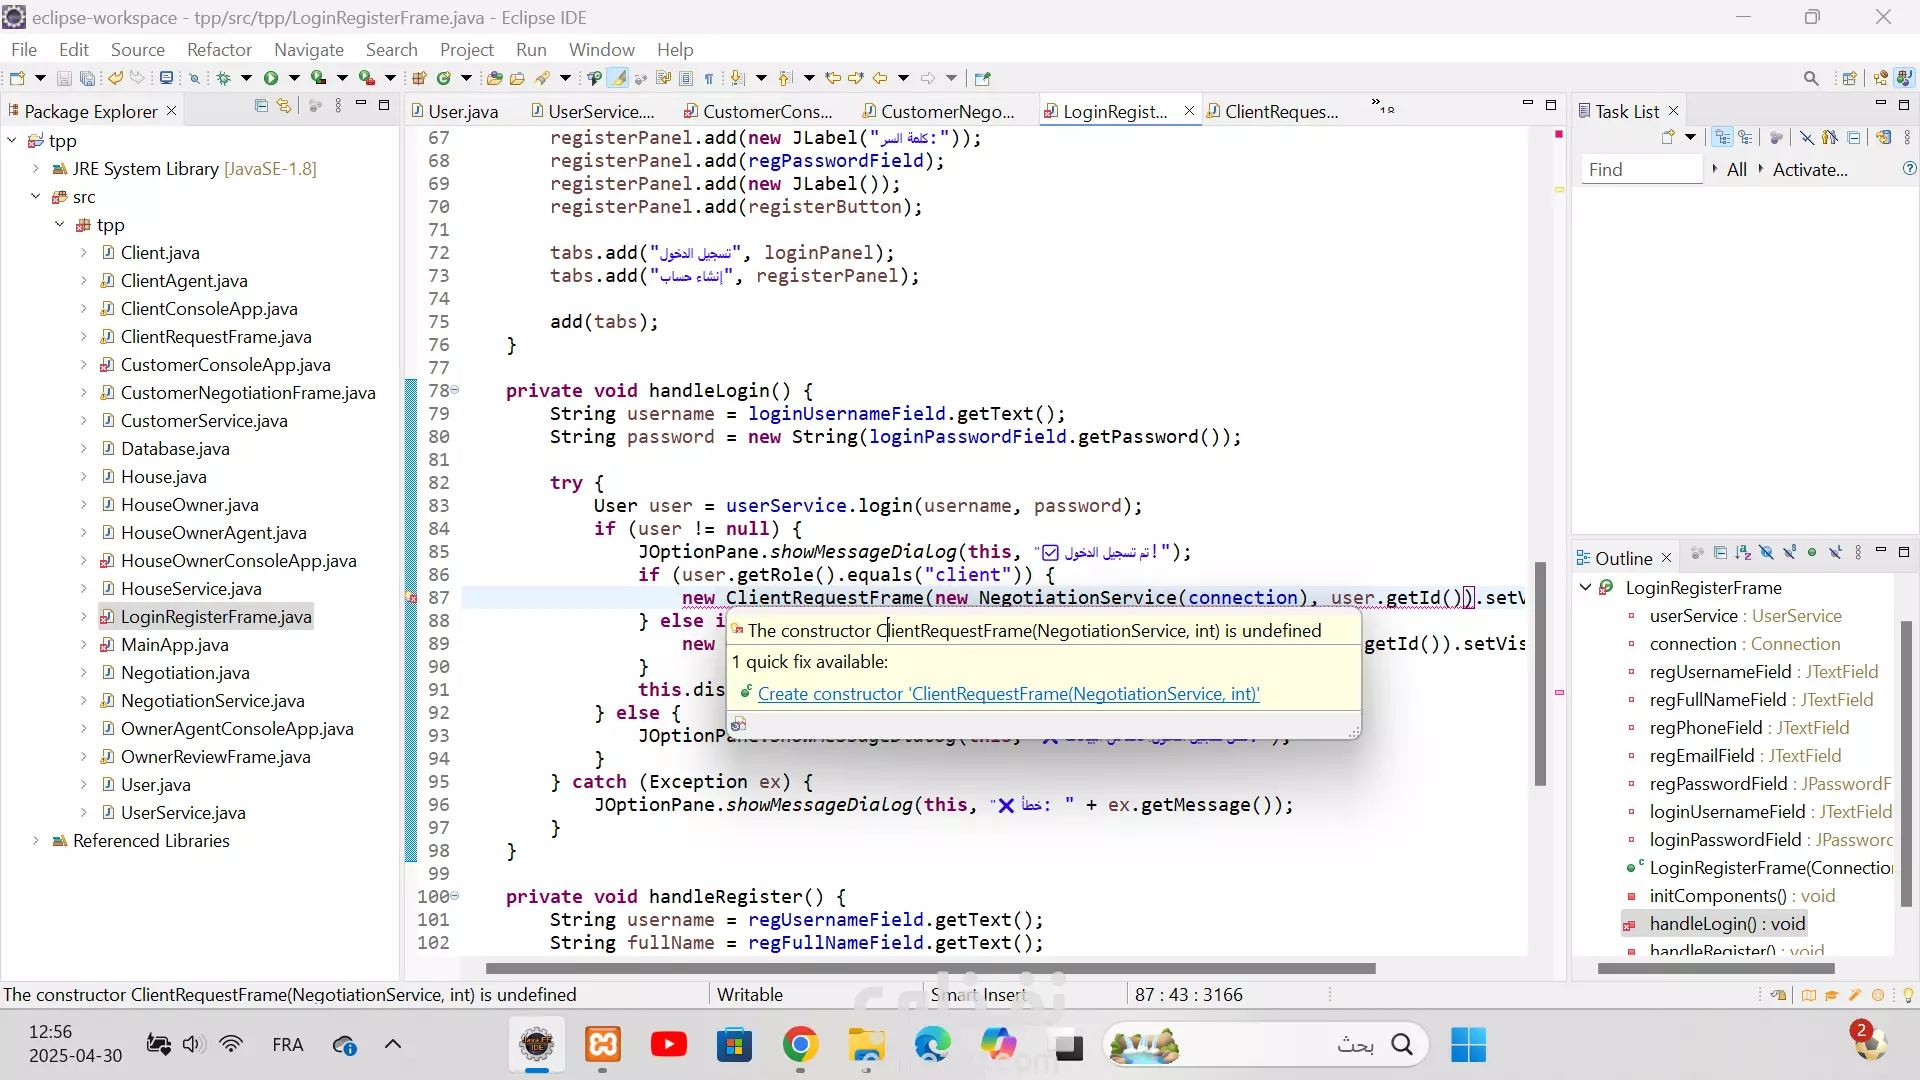Toggle Categorized presentation in Task List
Viewport: 1920px width, 1080px height.
coord(1722,137)
